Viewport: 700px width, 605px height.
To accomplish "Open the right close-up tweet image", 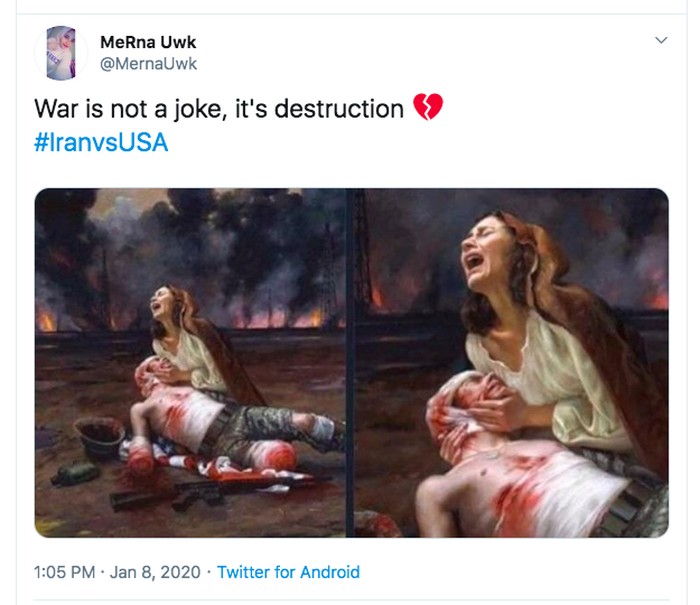I will coord(509,362).
